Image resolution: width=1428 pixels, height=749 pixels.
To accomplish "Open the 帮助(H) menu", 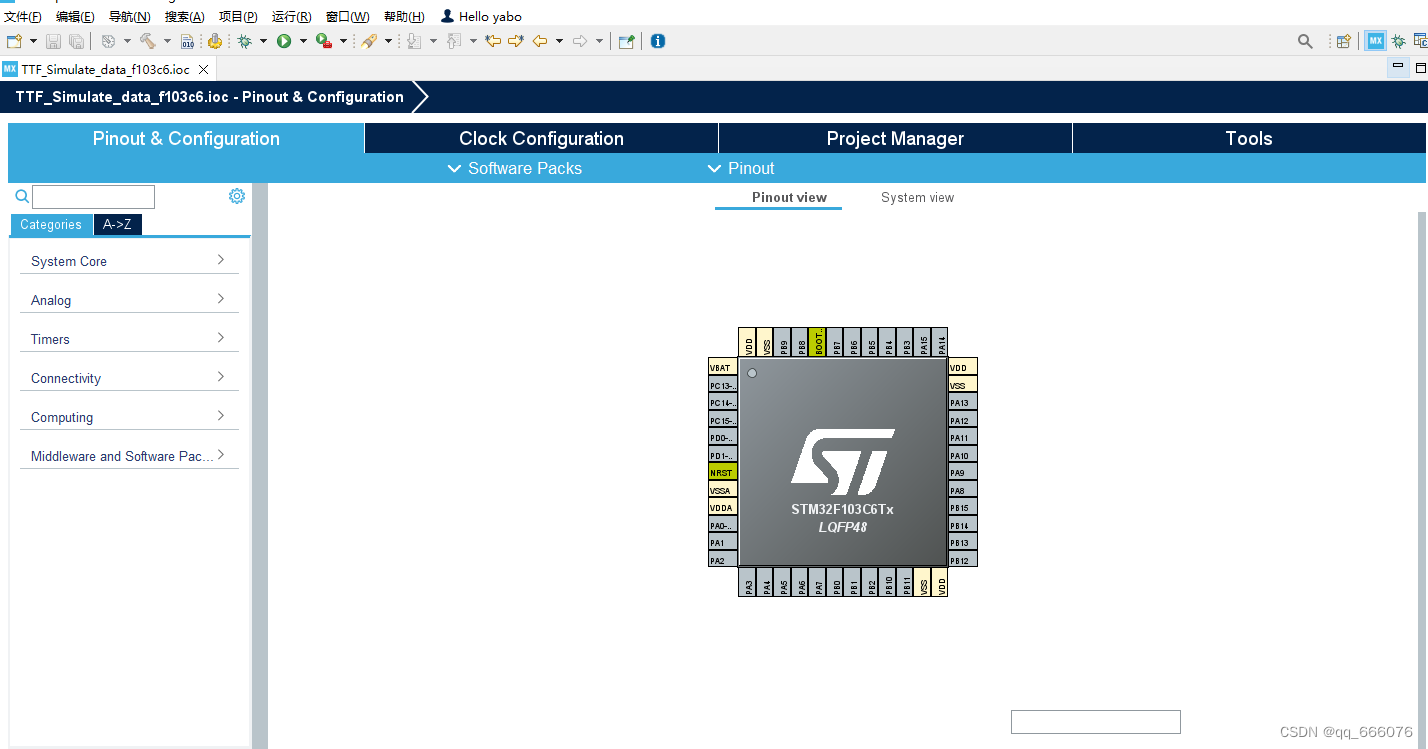I will pos(401,16).
